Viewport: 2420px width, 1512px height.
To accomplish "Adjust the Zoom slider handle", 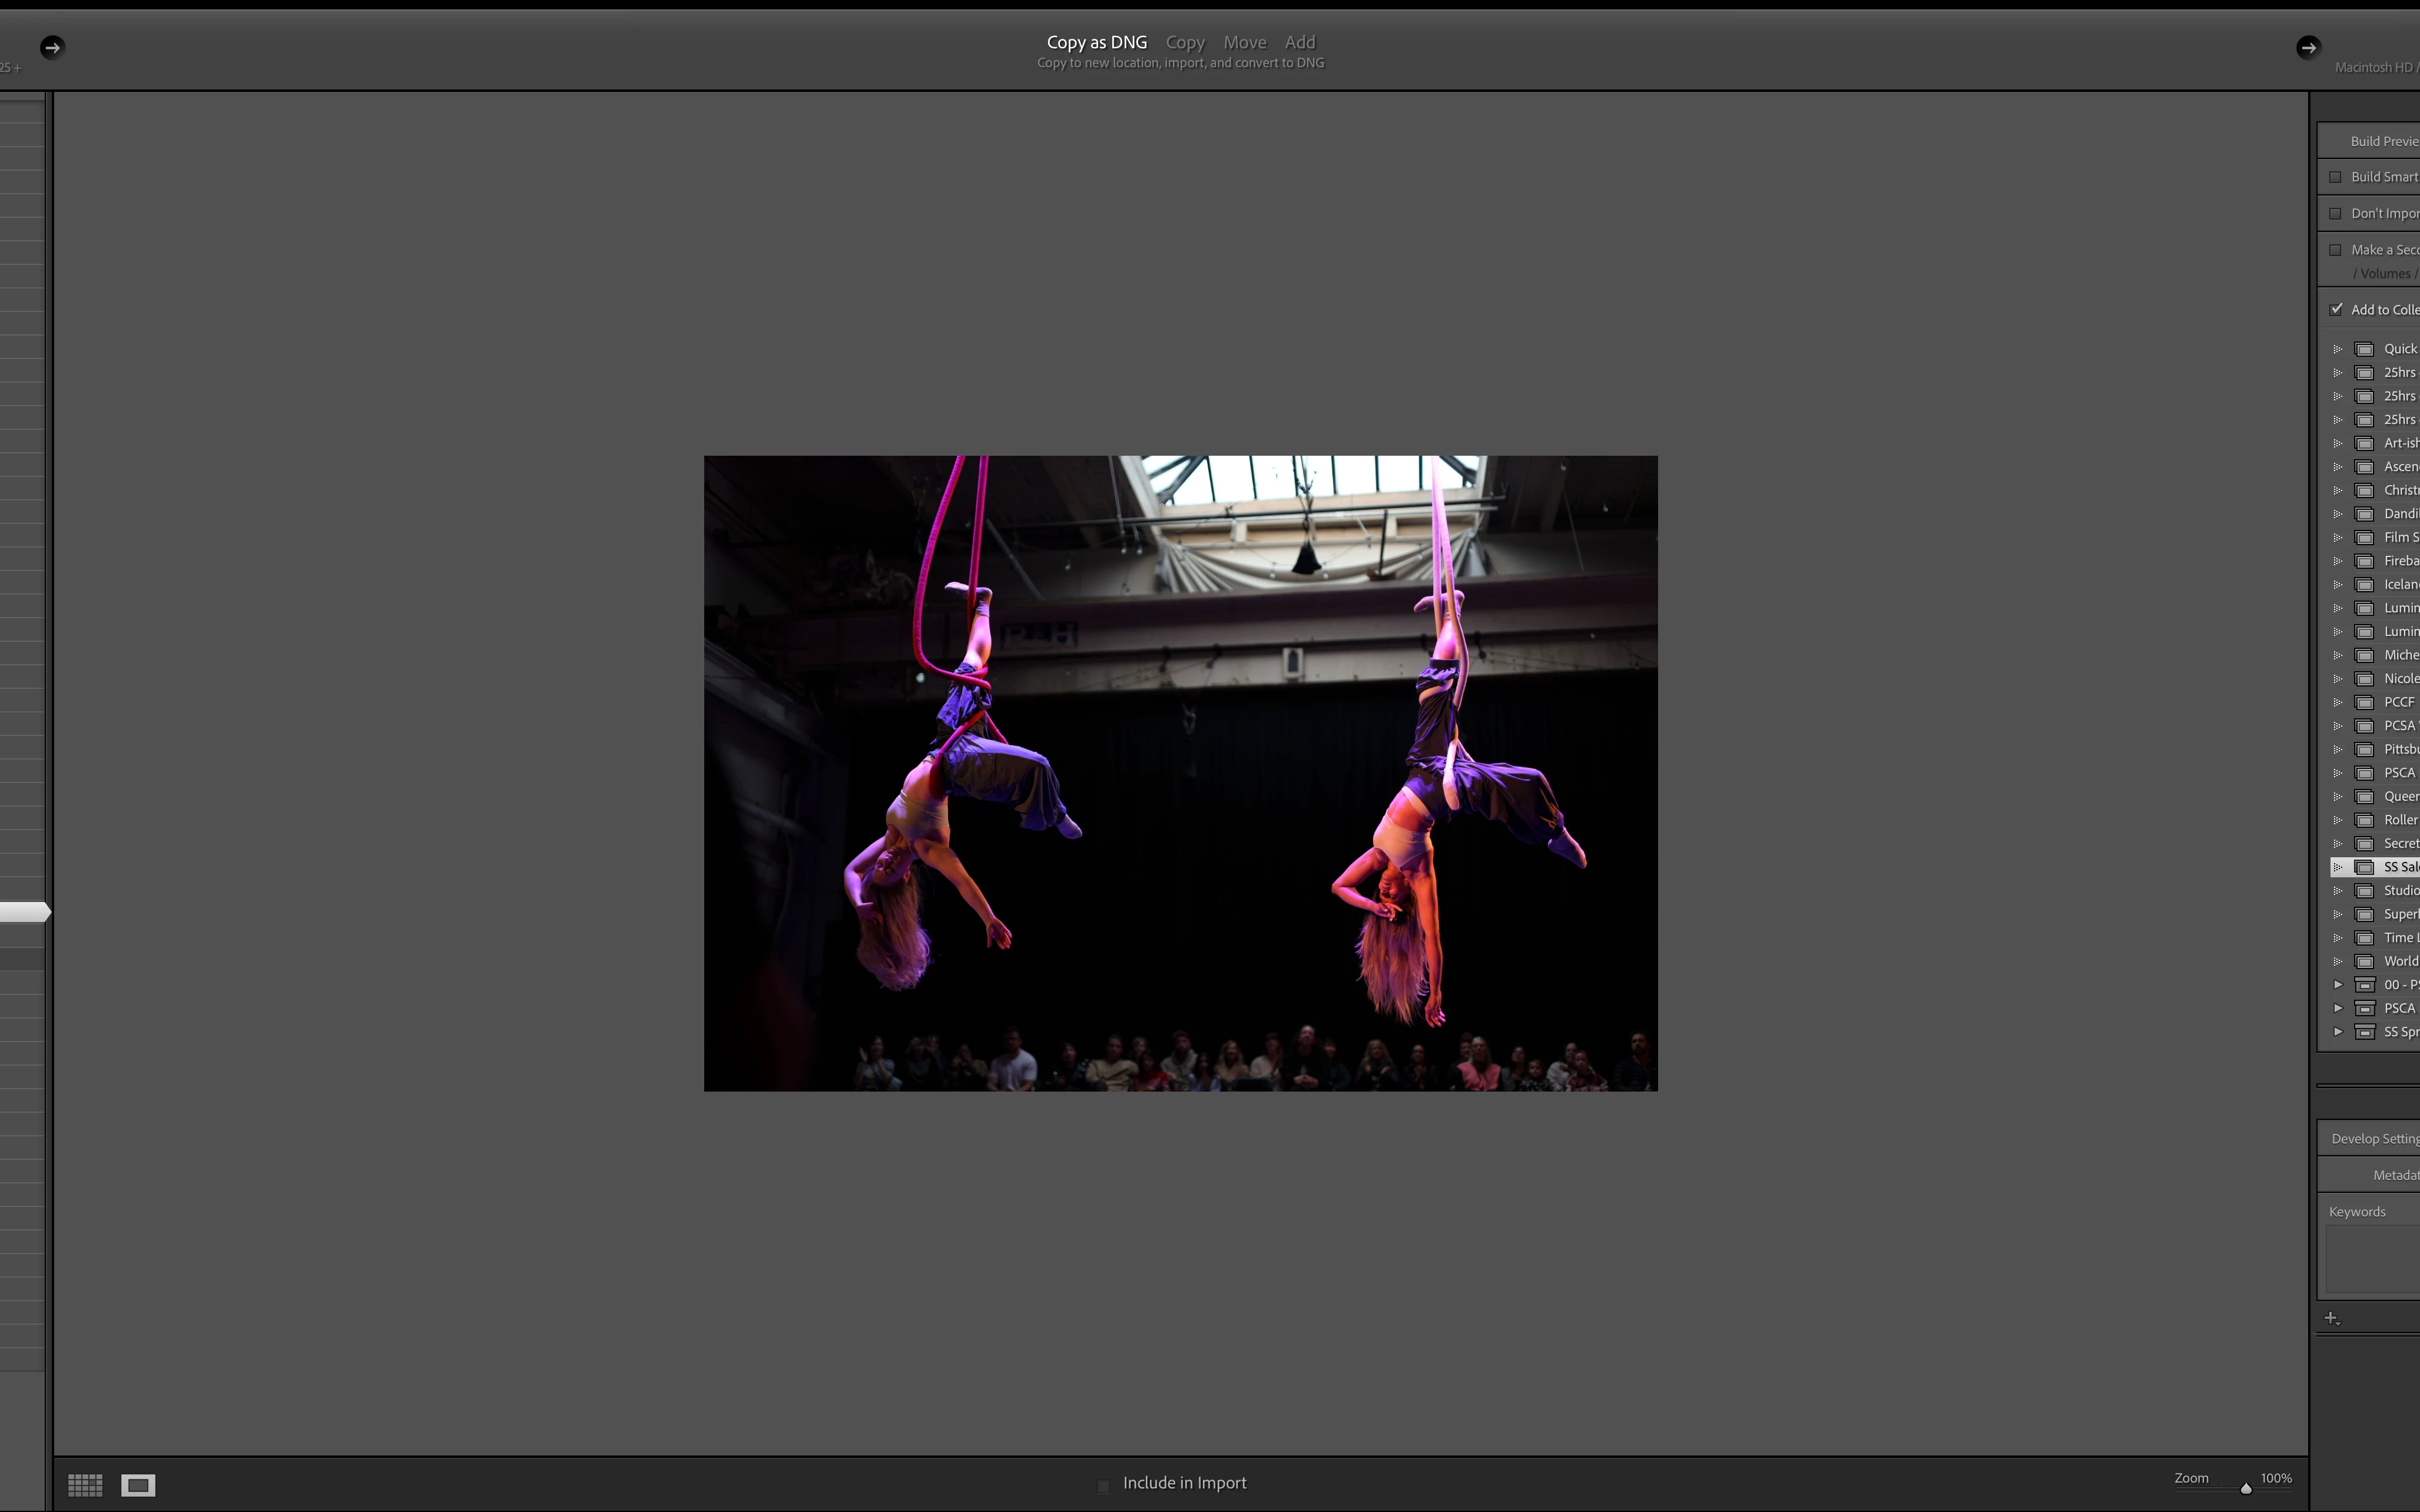I will [2246, 1489].
